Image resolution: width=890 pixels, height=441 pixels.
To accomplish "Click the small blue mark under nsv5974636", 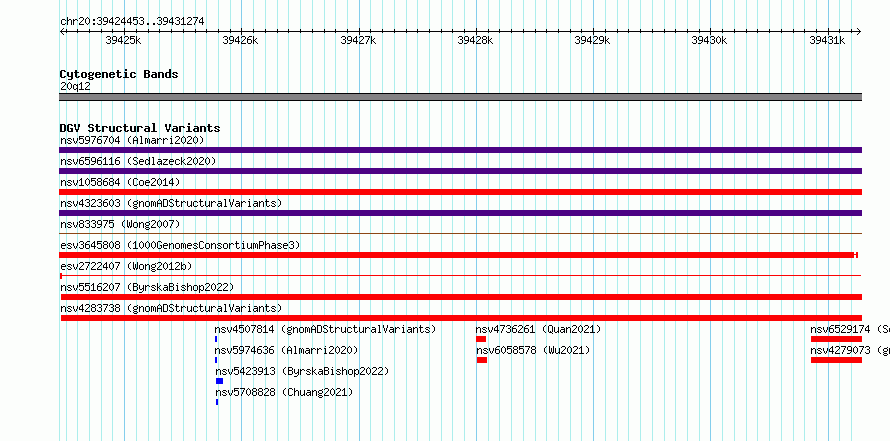I will [216, 360].
